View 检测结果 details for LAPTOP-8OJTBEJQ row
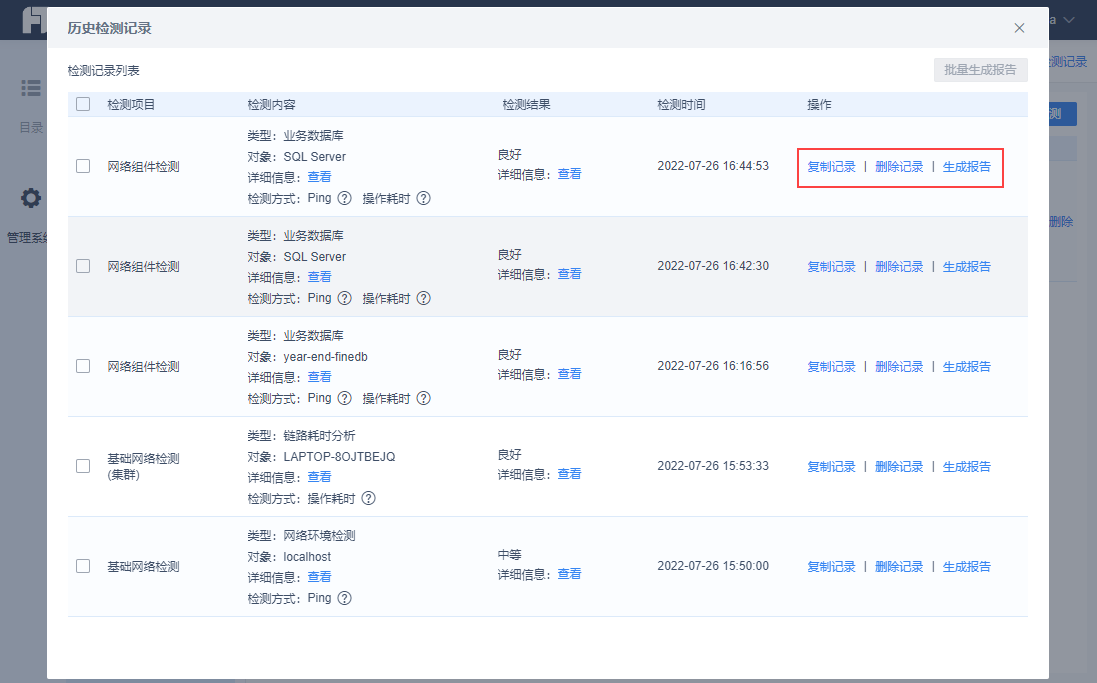This screenshot has width=1097, height=683. pos(569,474)
